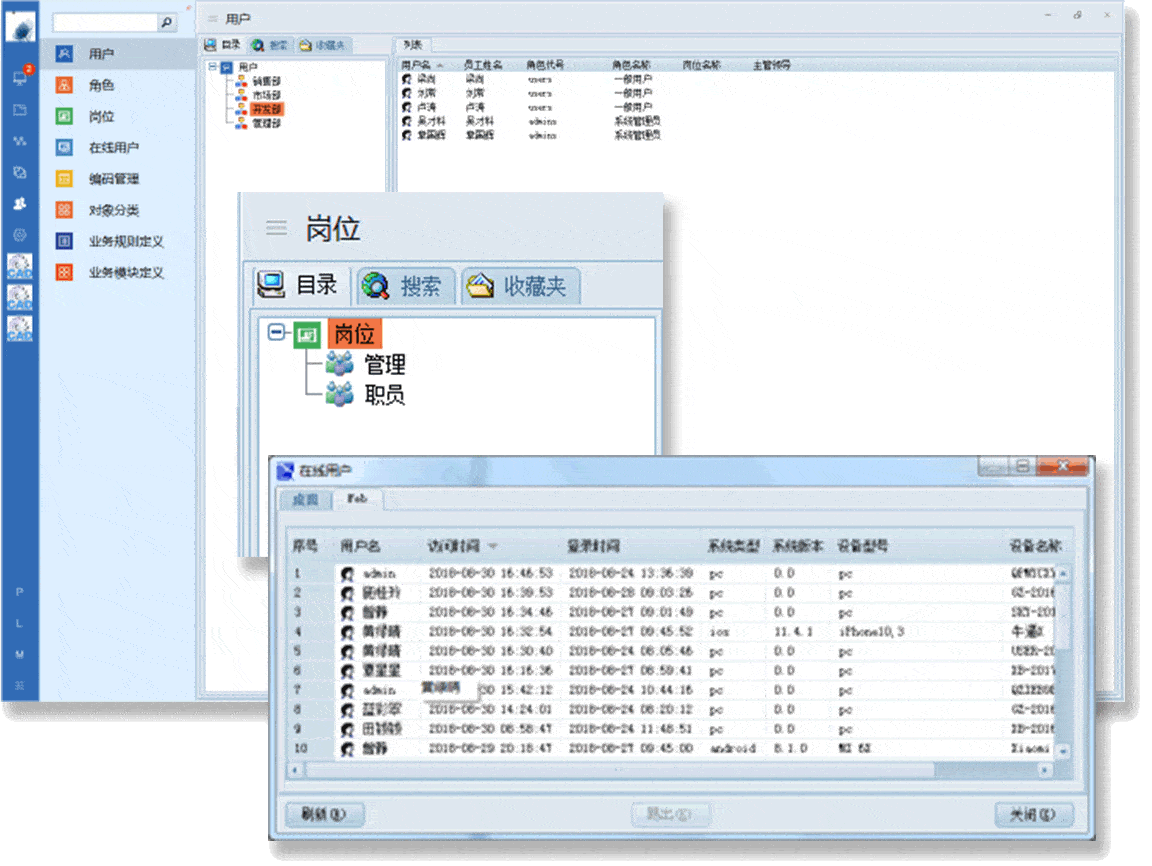Open the large 目录 tab in 岗位 panel
Viewport: 1152px width, 866px height.
pyautogui.click(x=300, y=284)
